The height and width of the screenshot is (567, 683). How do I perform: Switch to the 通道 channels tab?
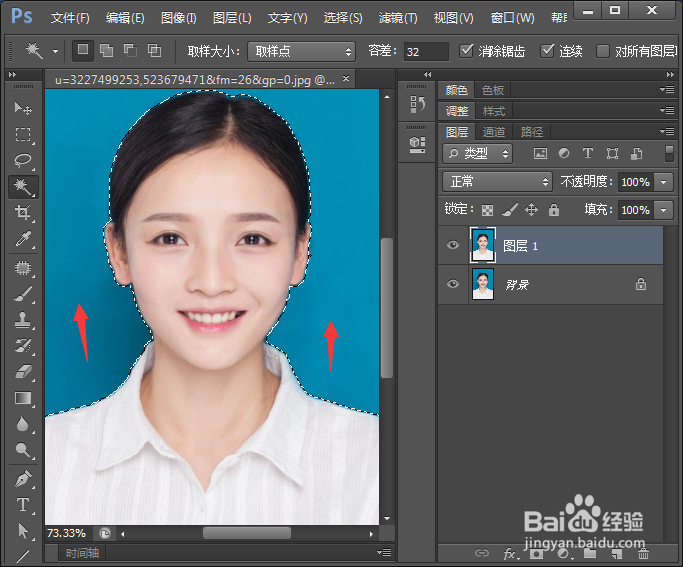pyautogui.click(x=494, y=132)
